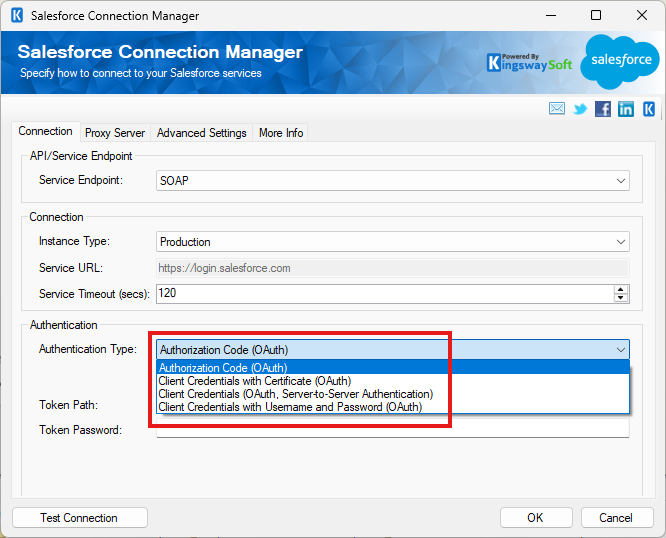Click the Authentication Type label

click(x=88, y=349)
